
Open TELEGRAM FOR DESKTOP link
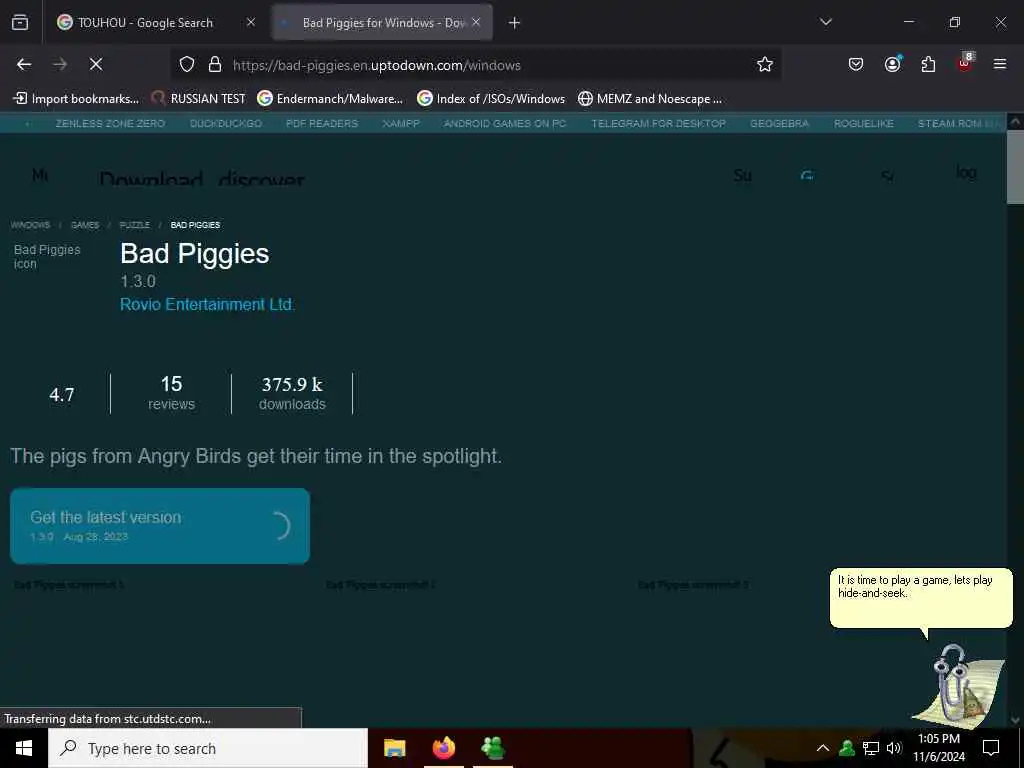pos(658,123)
